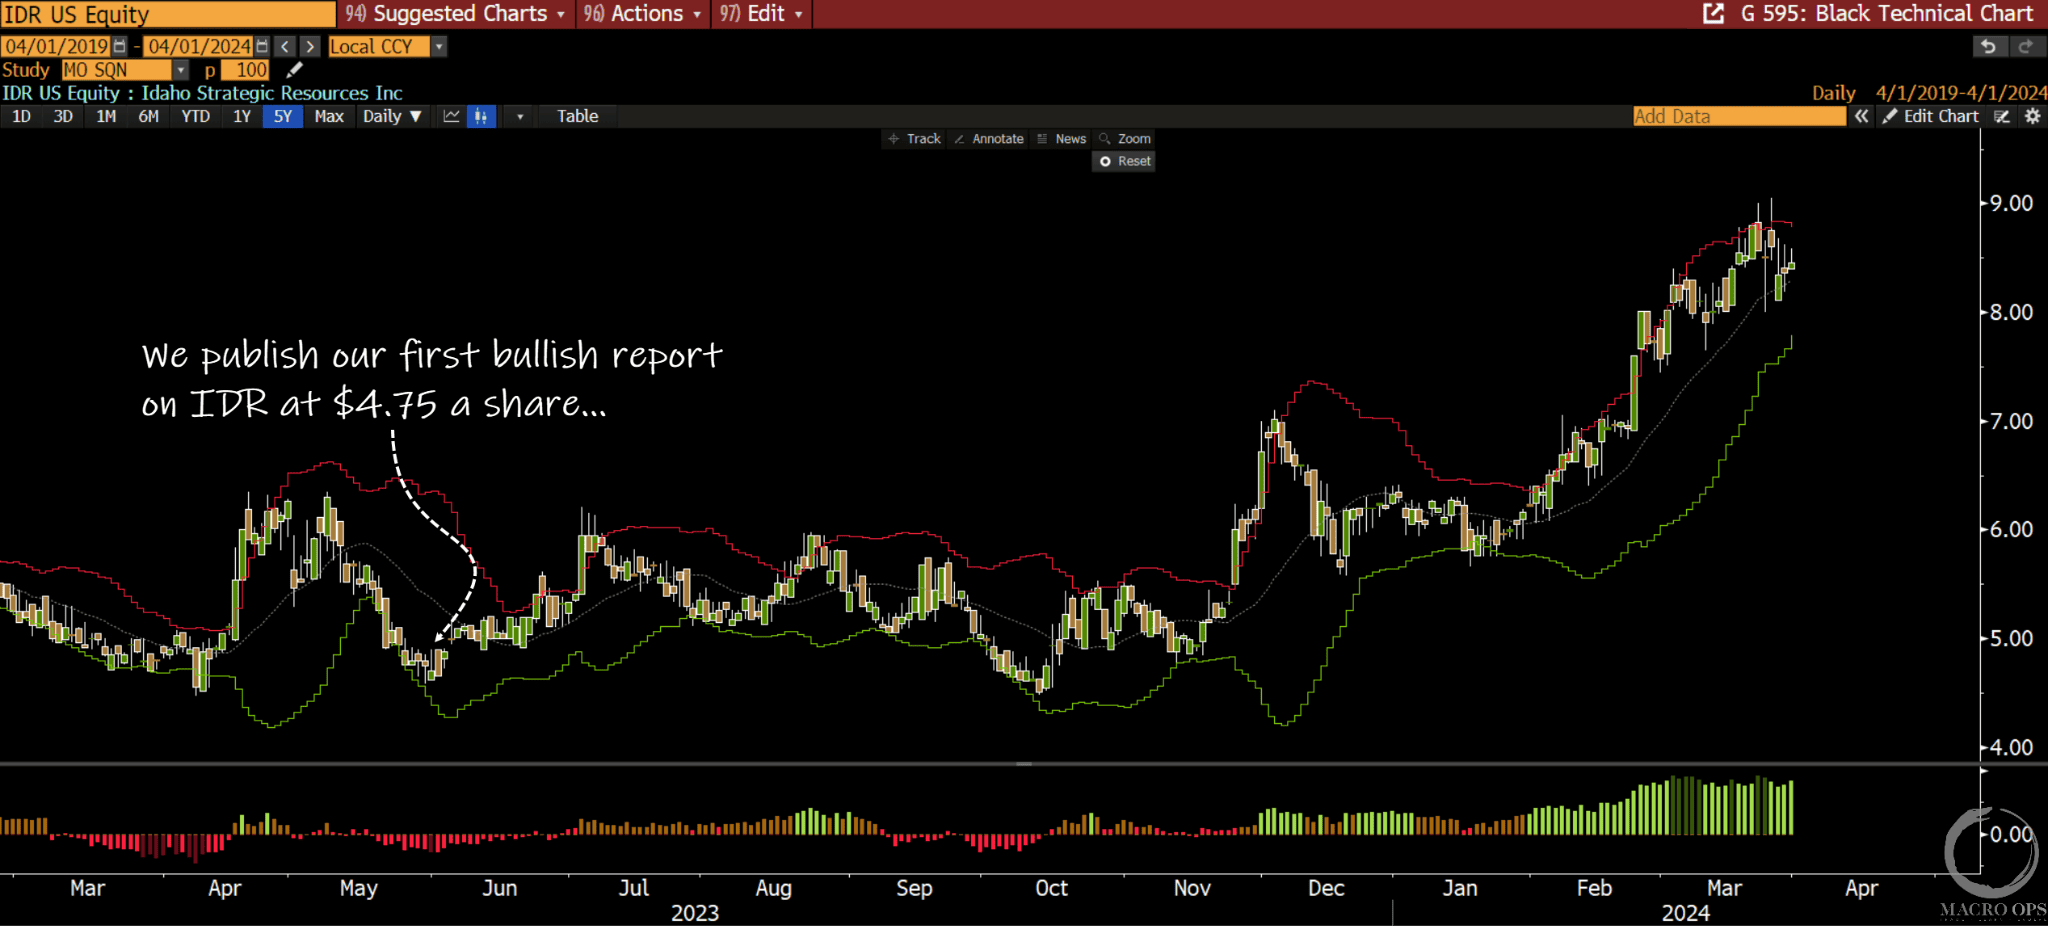Viewport: 2048px width, 926px height.
Task: Enable Track crosshair tool
Action: [914, 139]
